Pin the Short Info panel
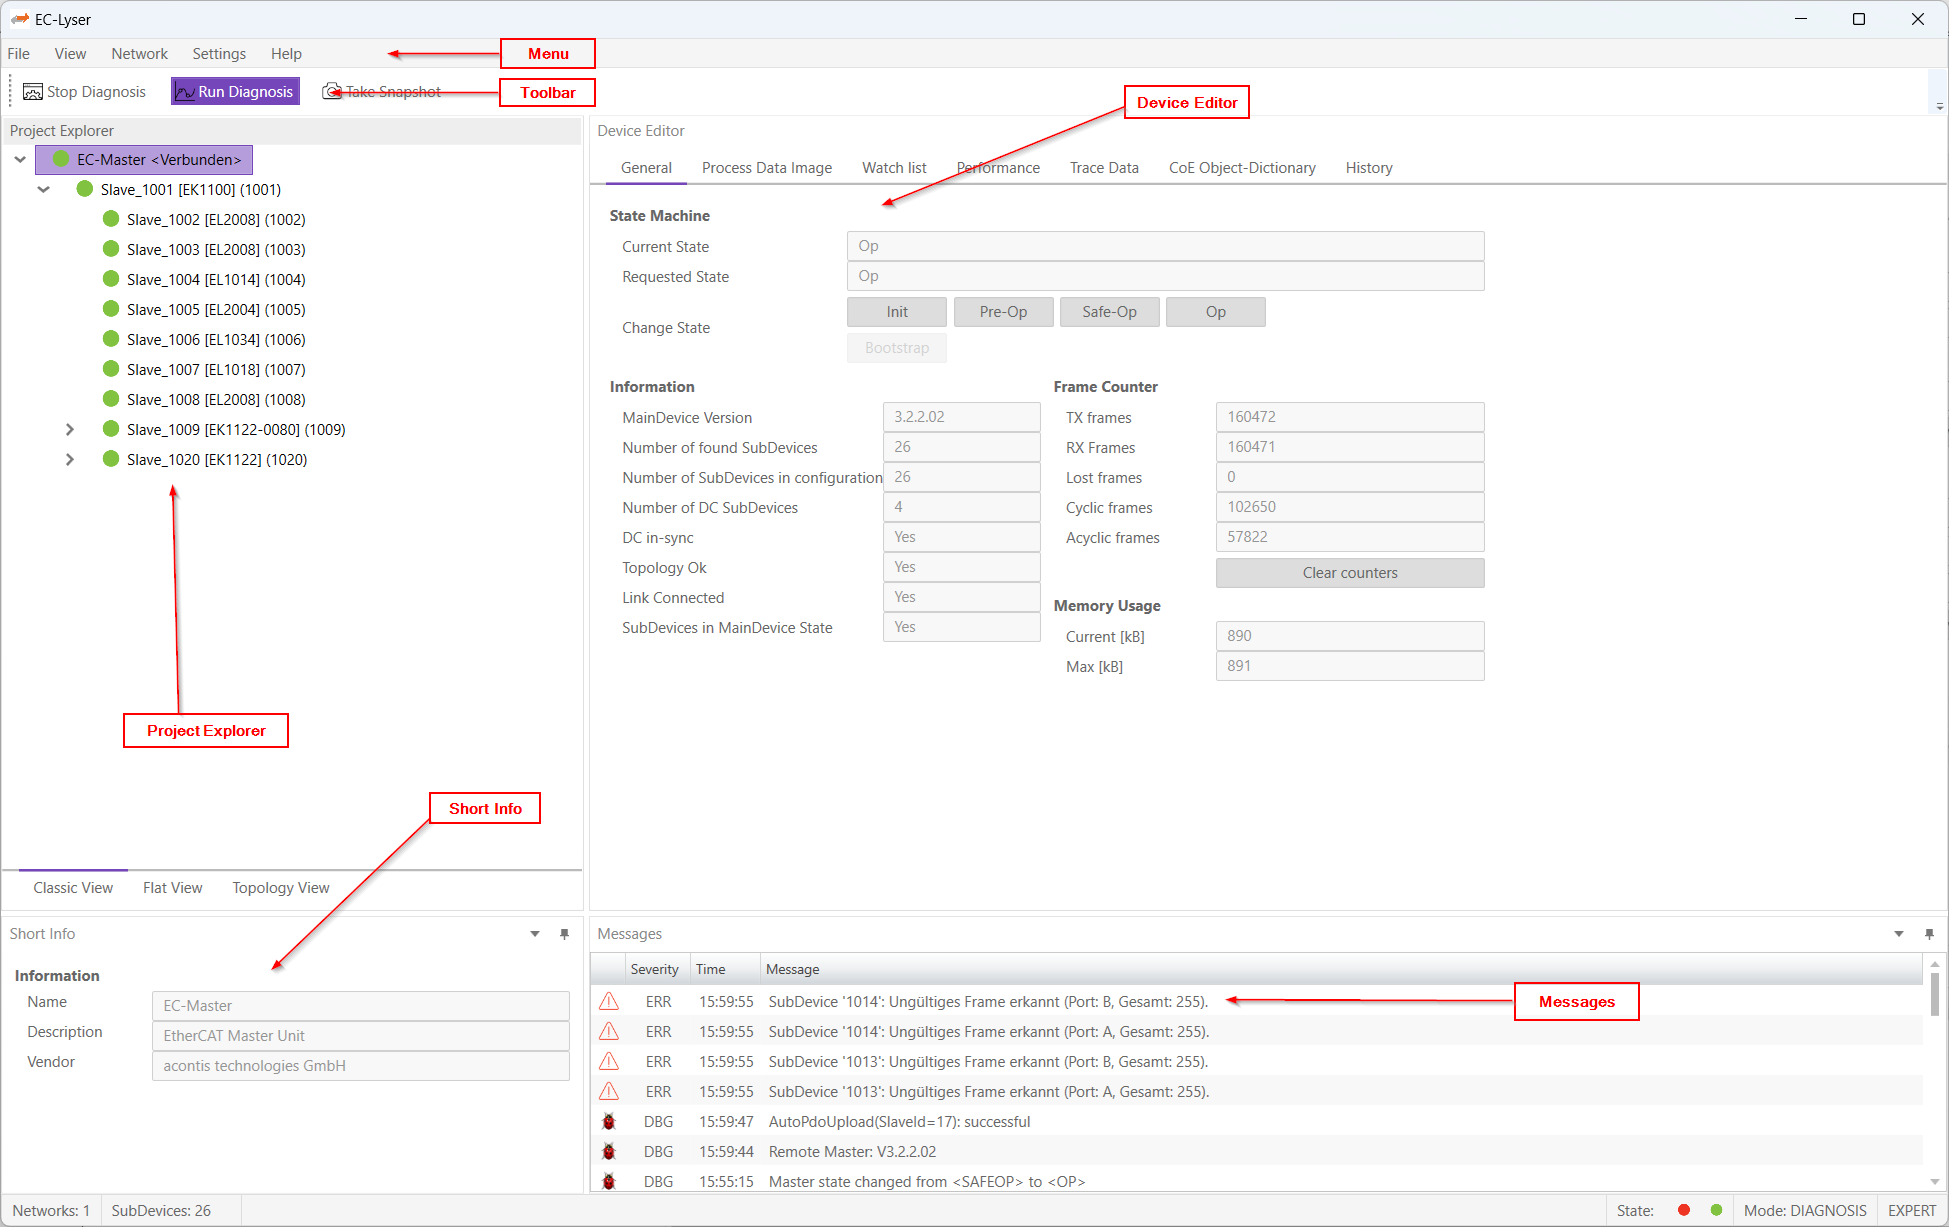Screen dimensions: 1949x1227 coord(564,934)
